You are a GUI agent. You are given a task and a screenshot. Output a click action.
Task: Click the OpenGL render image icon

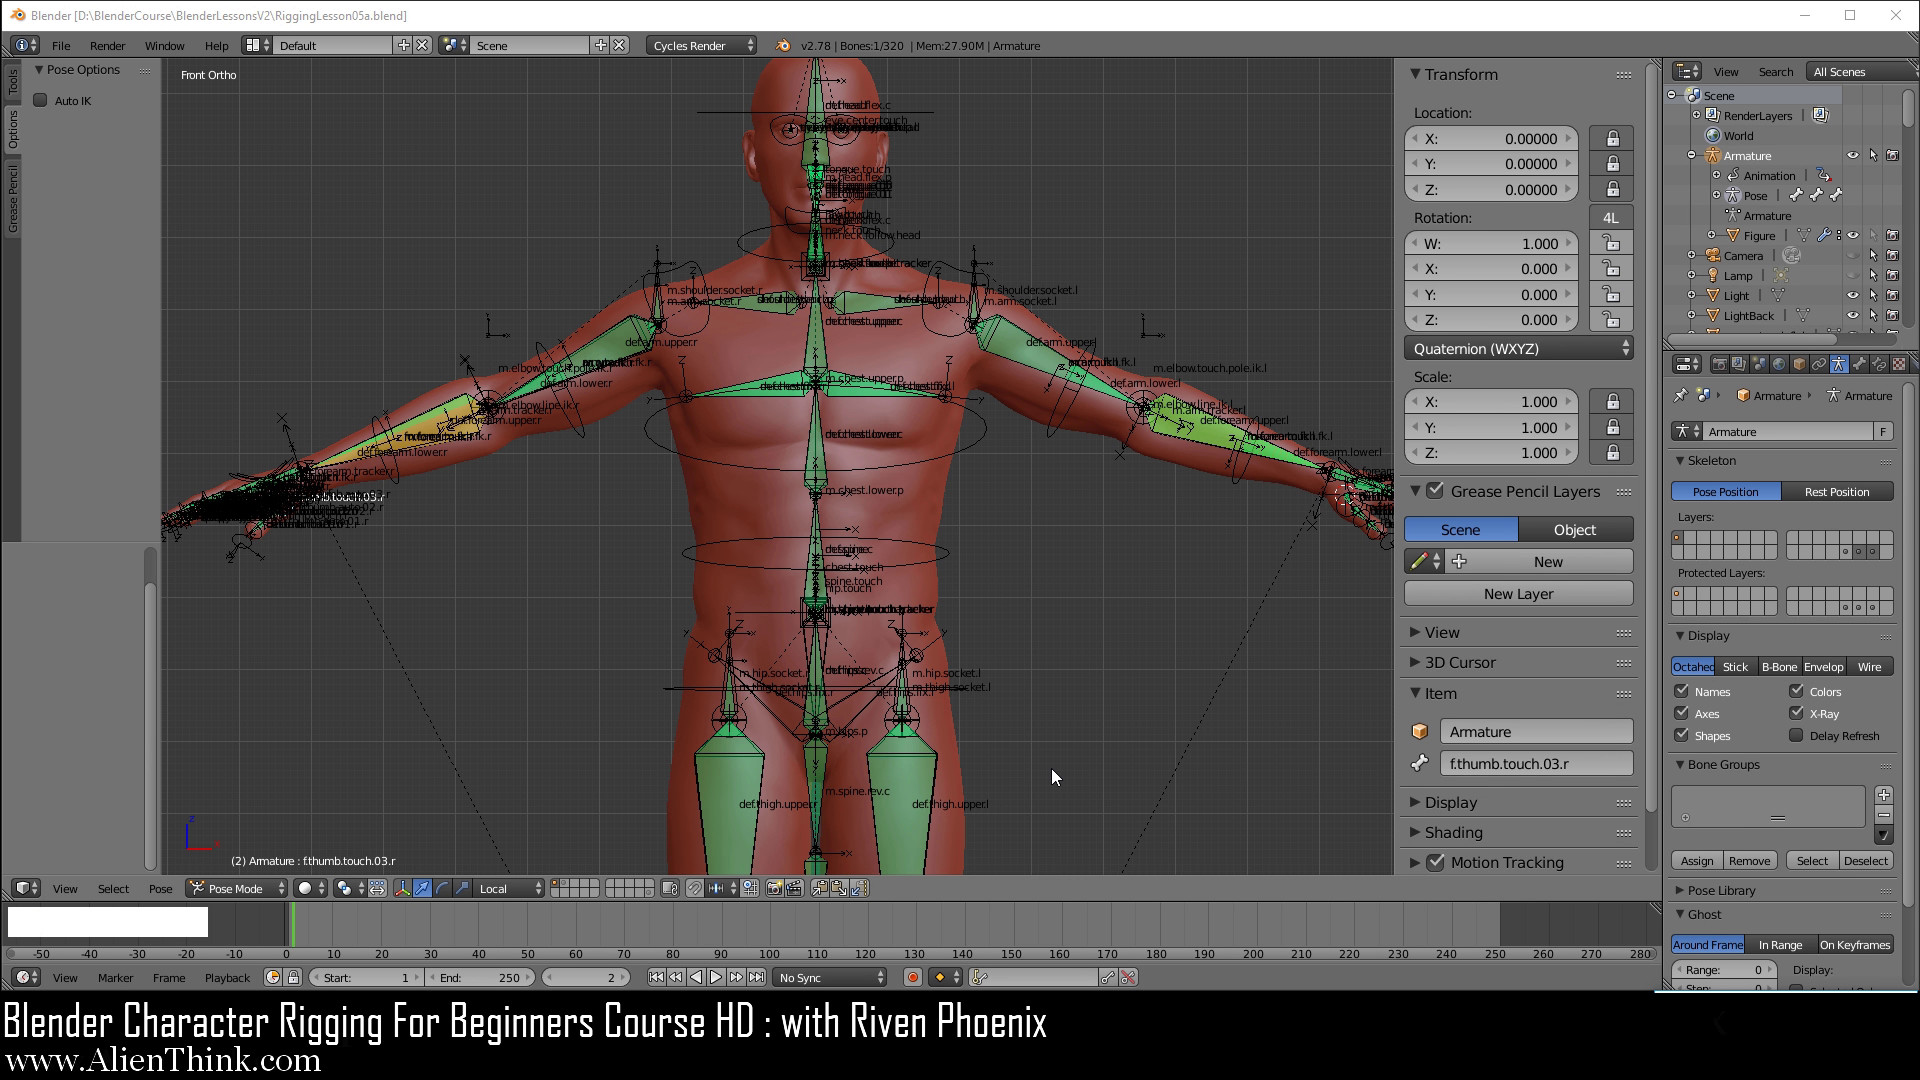point(774,888)
